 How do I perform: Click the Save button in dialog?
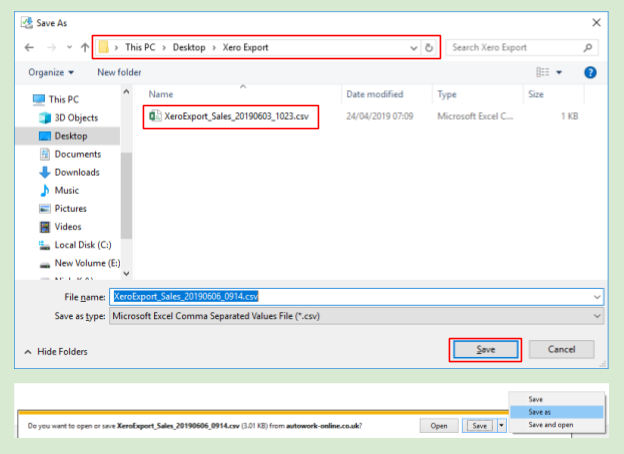point(485,349)
